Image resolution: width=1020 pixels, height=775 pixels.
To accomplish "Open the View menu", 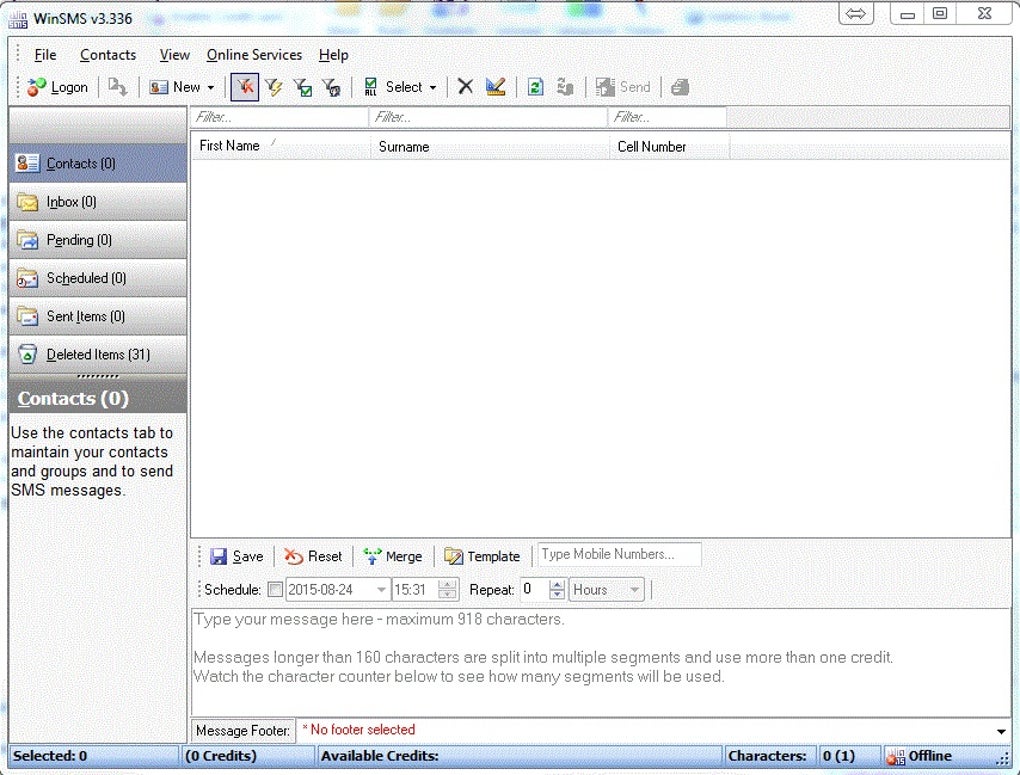I will (x=174, y=55).
